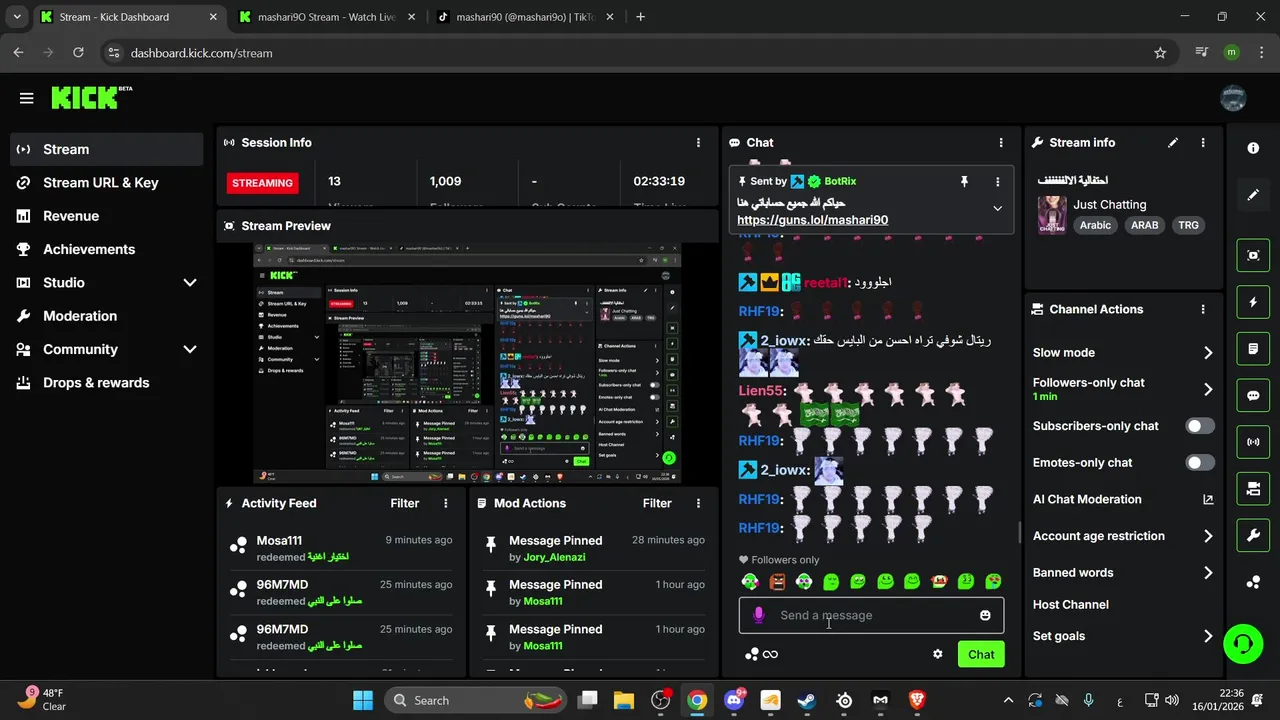Open Chat panel three-dot menu
1280x720 pixels.
point(1001,143)
